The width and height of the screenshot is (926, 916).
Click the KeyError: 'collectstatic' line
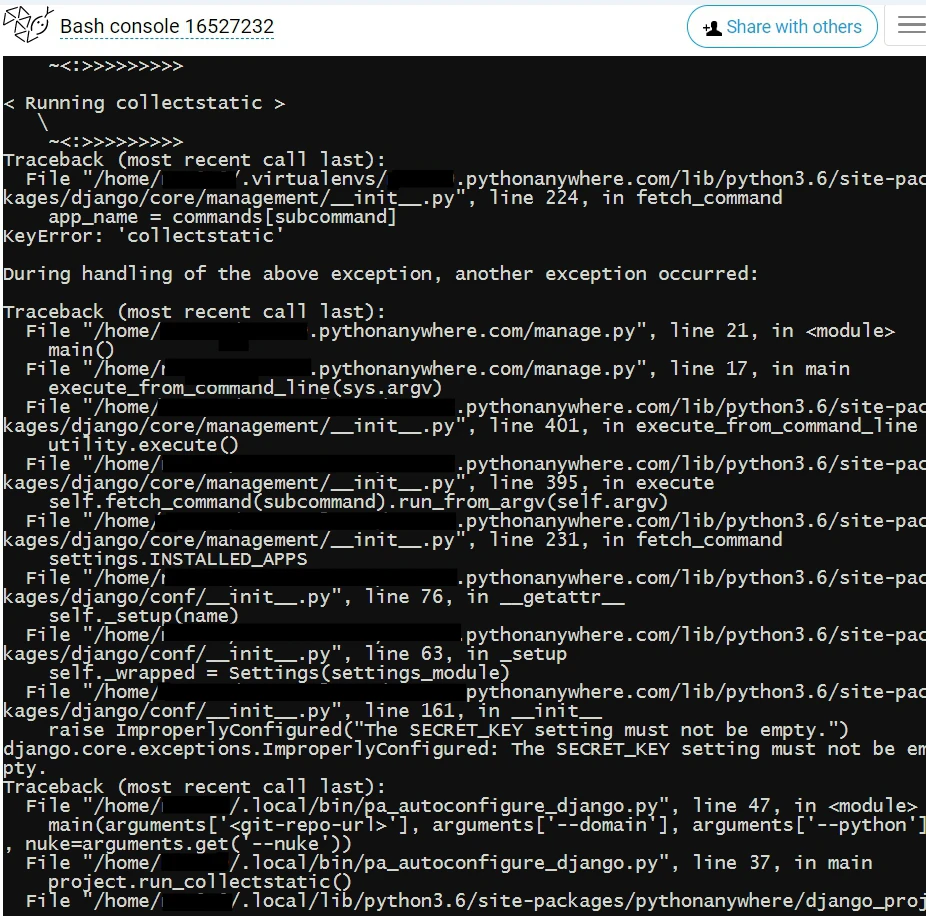pos(144,236)
